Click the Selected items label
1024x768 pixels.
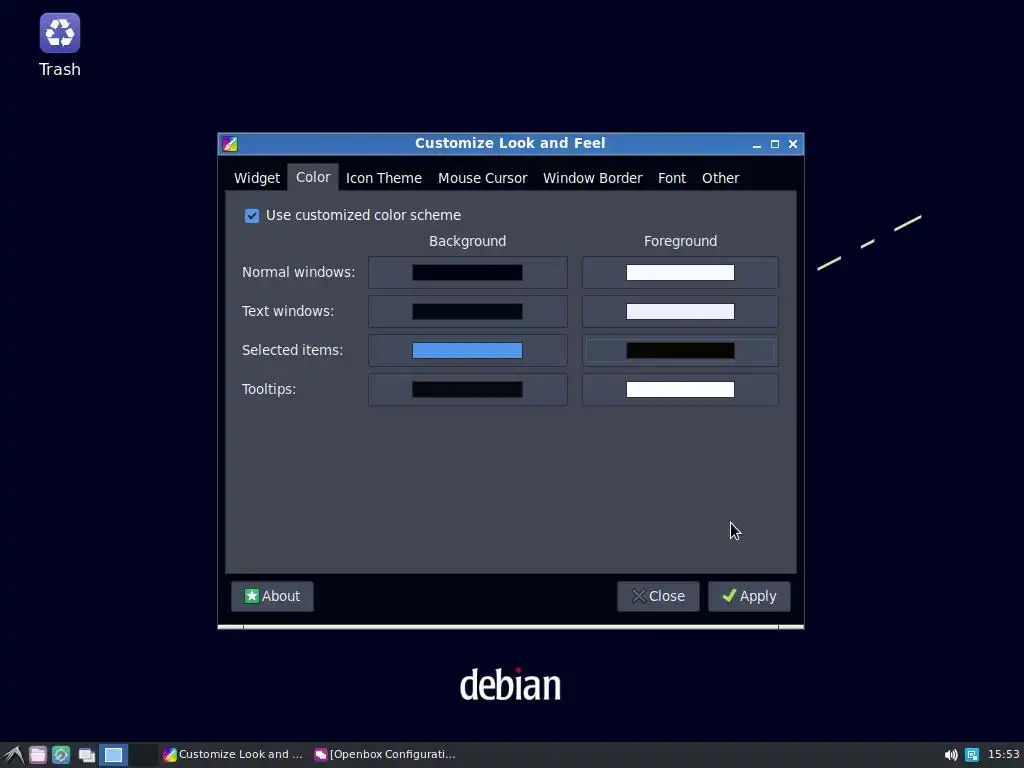tap(292, 351)
